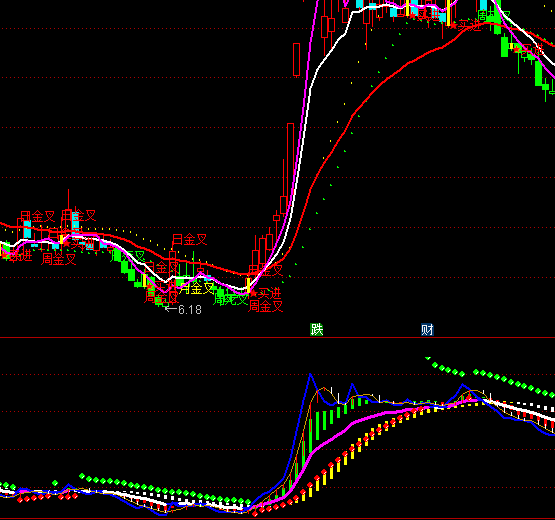This screenshot has width=555, height=520.
Task: Select the tallest blue peak in the indicator panel
Action: click(x=310, y=375)
